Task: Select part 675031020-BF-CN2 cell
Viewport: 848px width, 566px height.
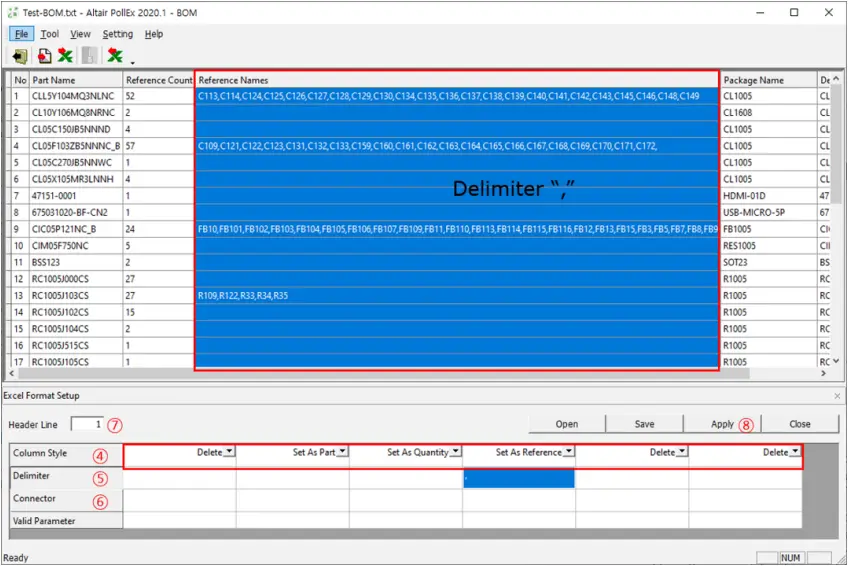Action: pos(76,212)
